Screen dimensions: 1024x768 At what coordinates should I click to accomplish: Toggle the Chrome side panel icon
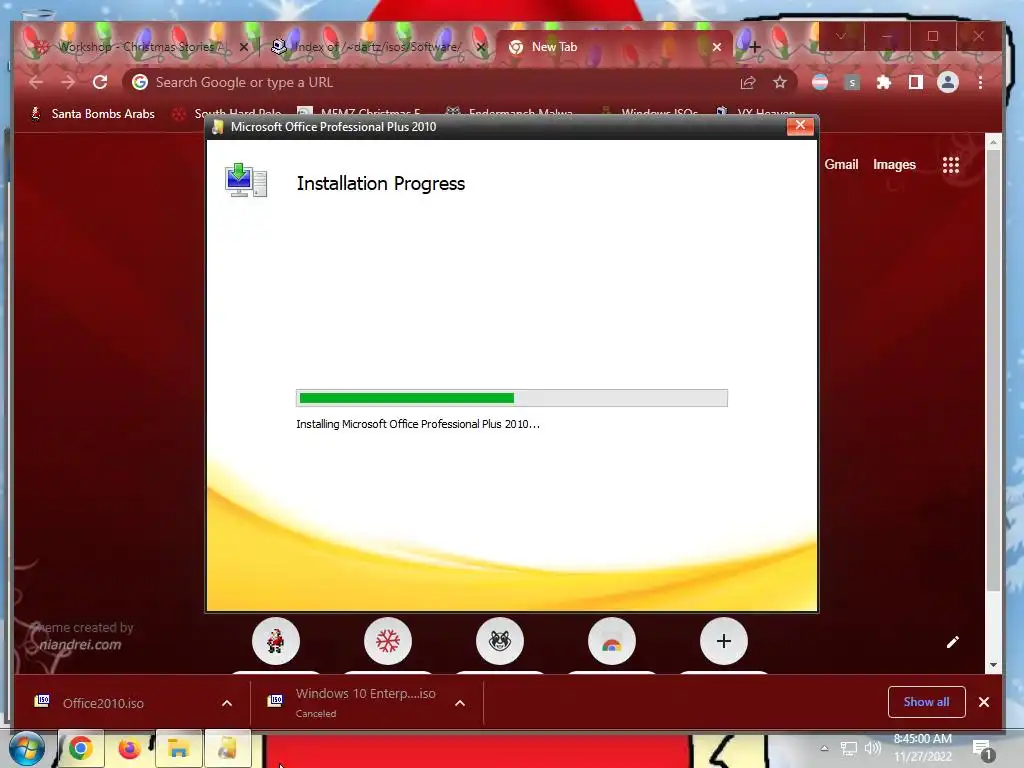(x=916, y=82)
